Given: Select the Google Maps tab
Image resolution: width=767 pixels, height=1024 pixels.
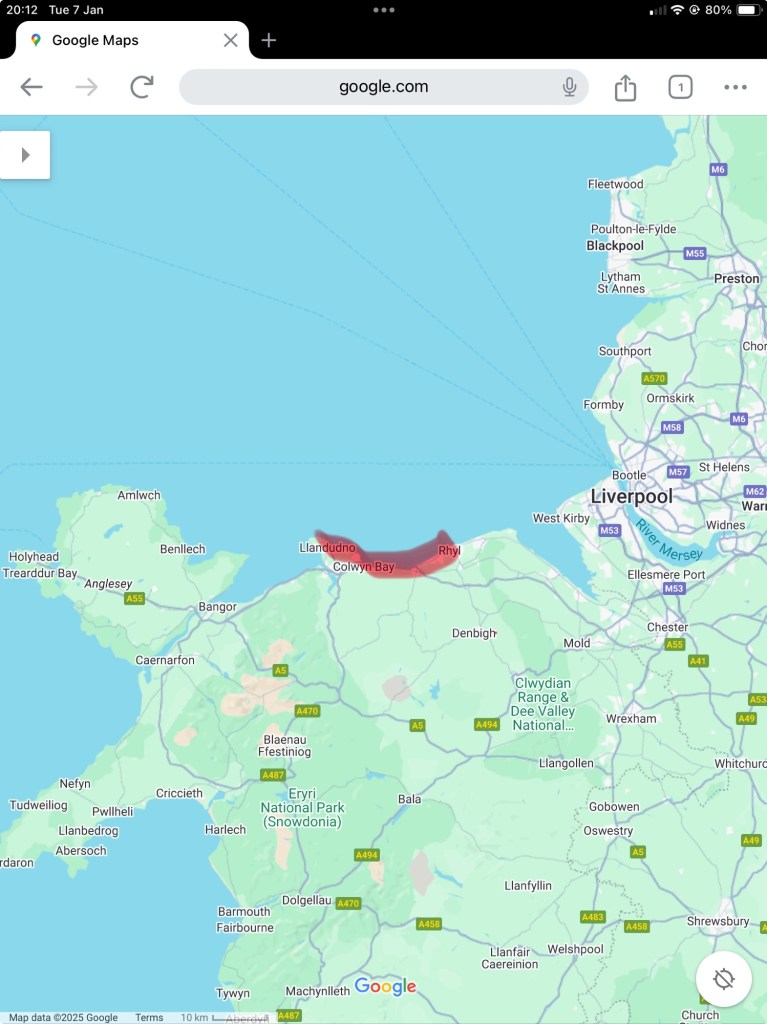Looking at the screenshot, I should tap(124, 40).
